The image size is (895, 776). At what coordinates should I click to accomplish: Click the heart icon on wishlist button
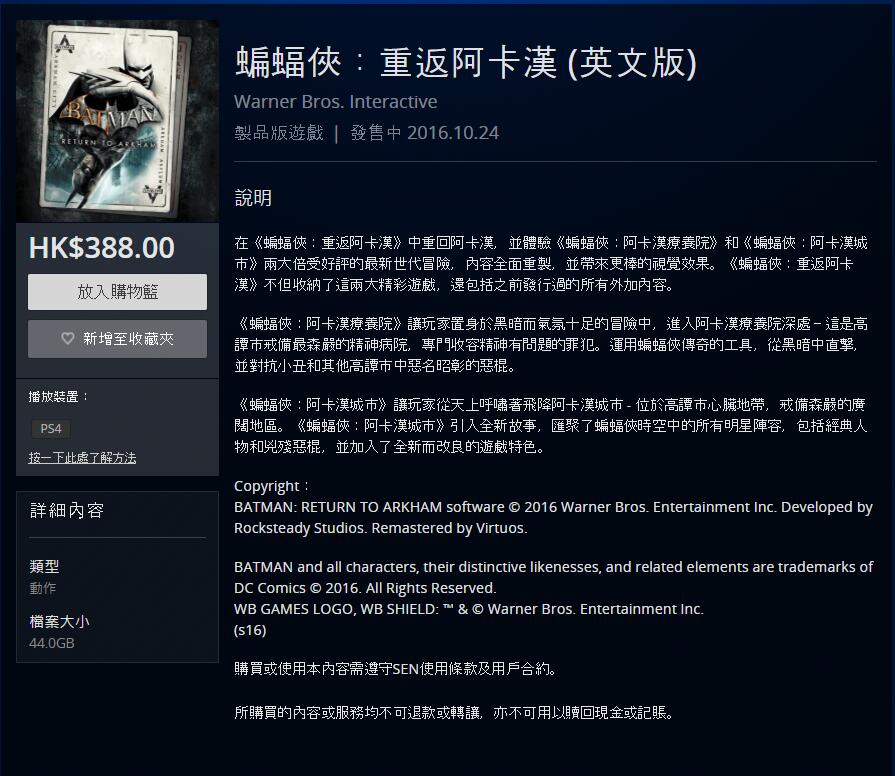click(x=68, y=338)
